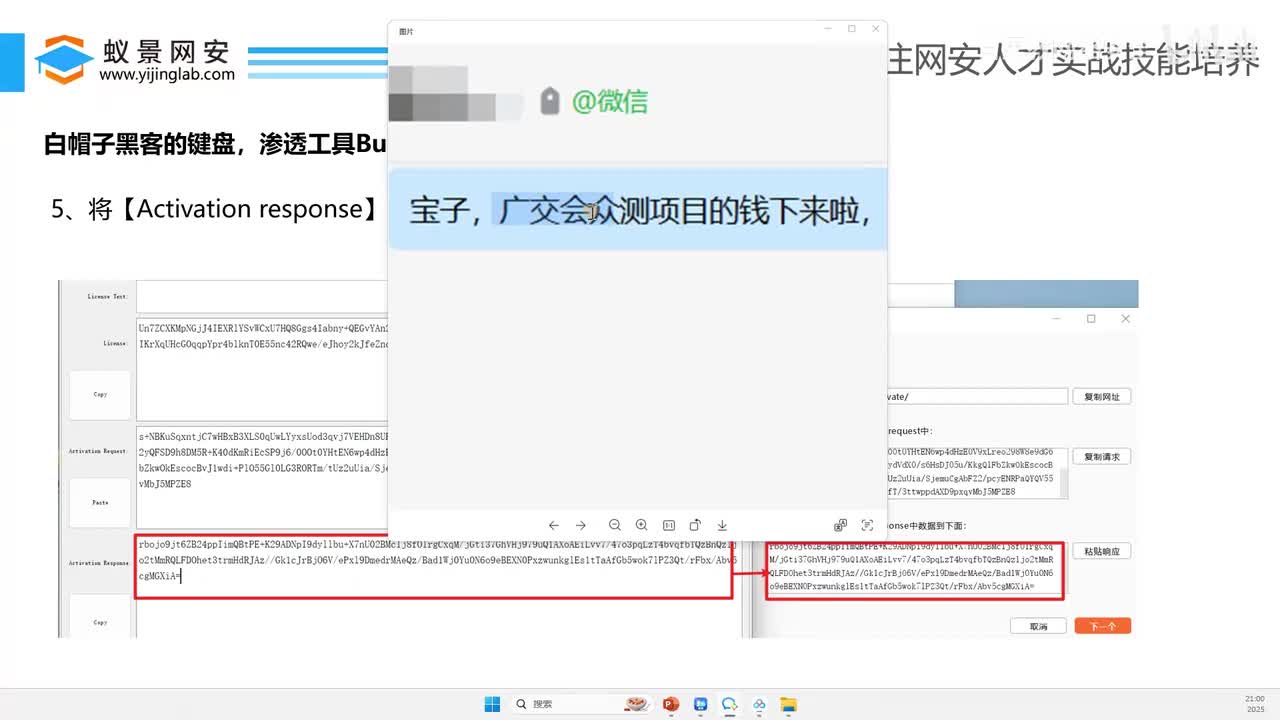Image resolution: width=1280 pixels, height=720 pixels.
Task: Focus the License Text input field
Action: click(x=262, y=296)
